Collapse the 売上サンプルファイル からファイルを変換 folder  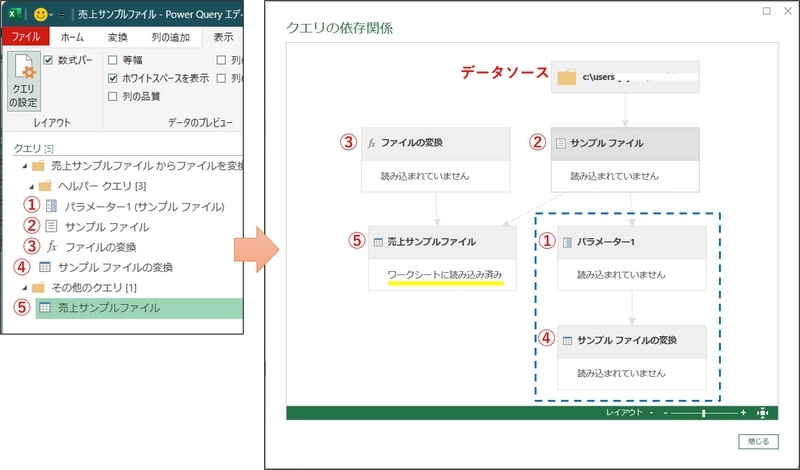pos(24,166)
